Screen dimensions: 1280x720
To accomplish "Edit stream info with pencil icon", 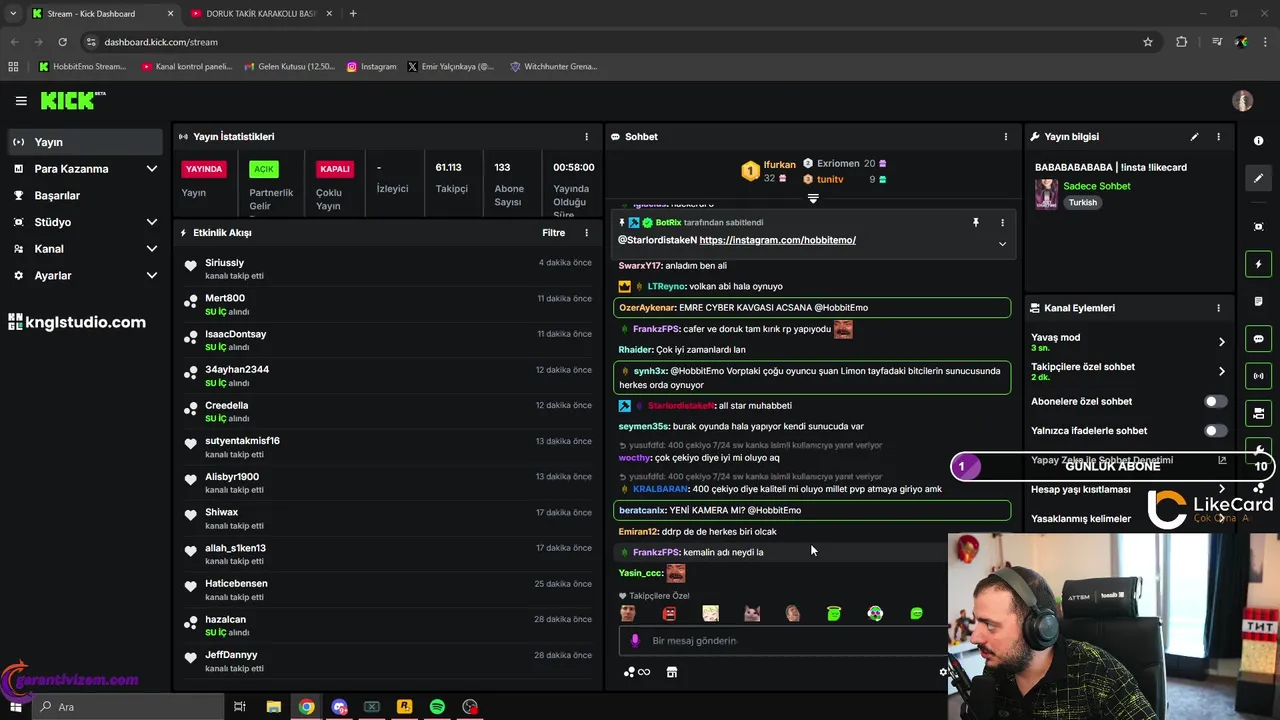I will (x=1194, y=136).
